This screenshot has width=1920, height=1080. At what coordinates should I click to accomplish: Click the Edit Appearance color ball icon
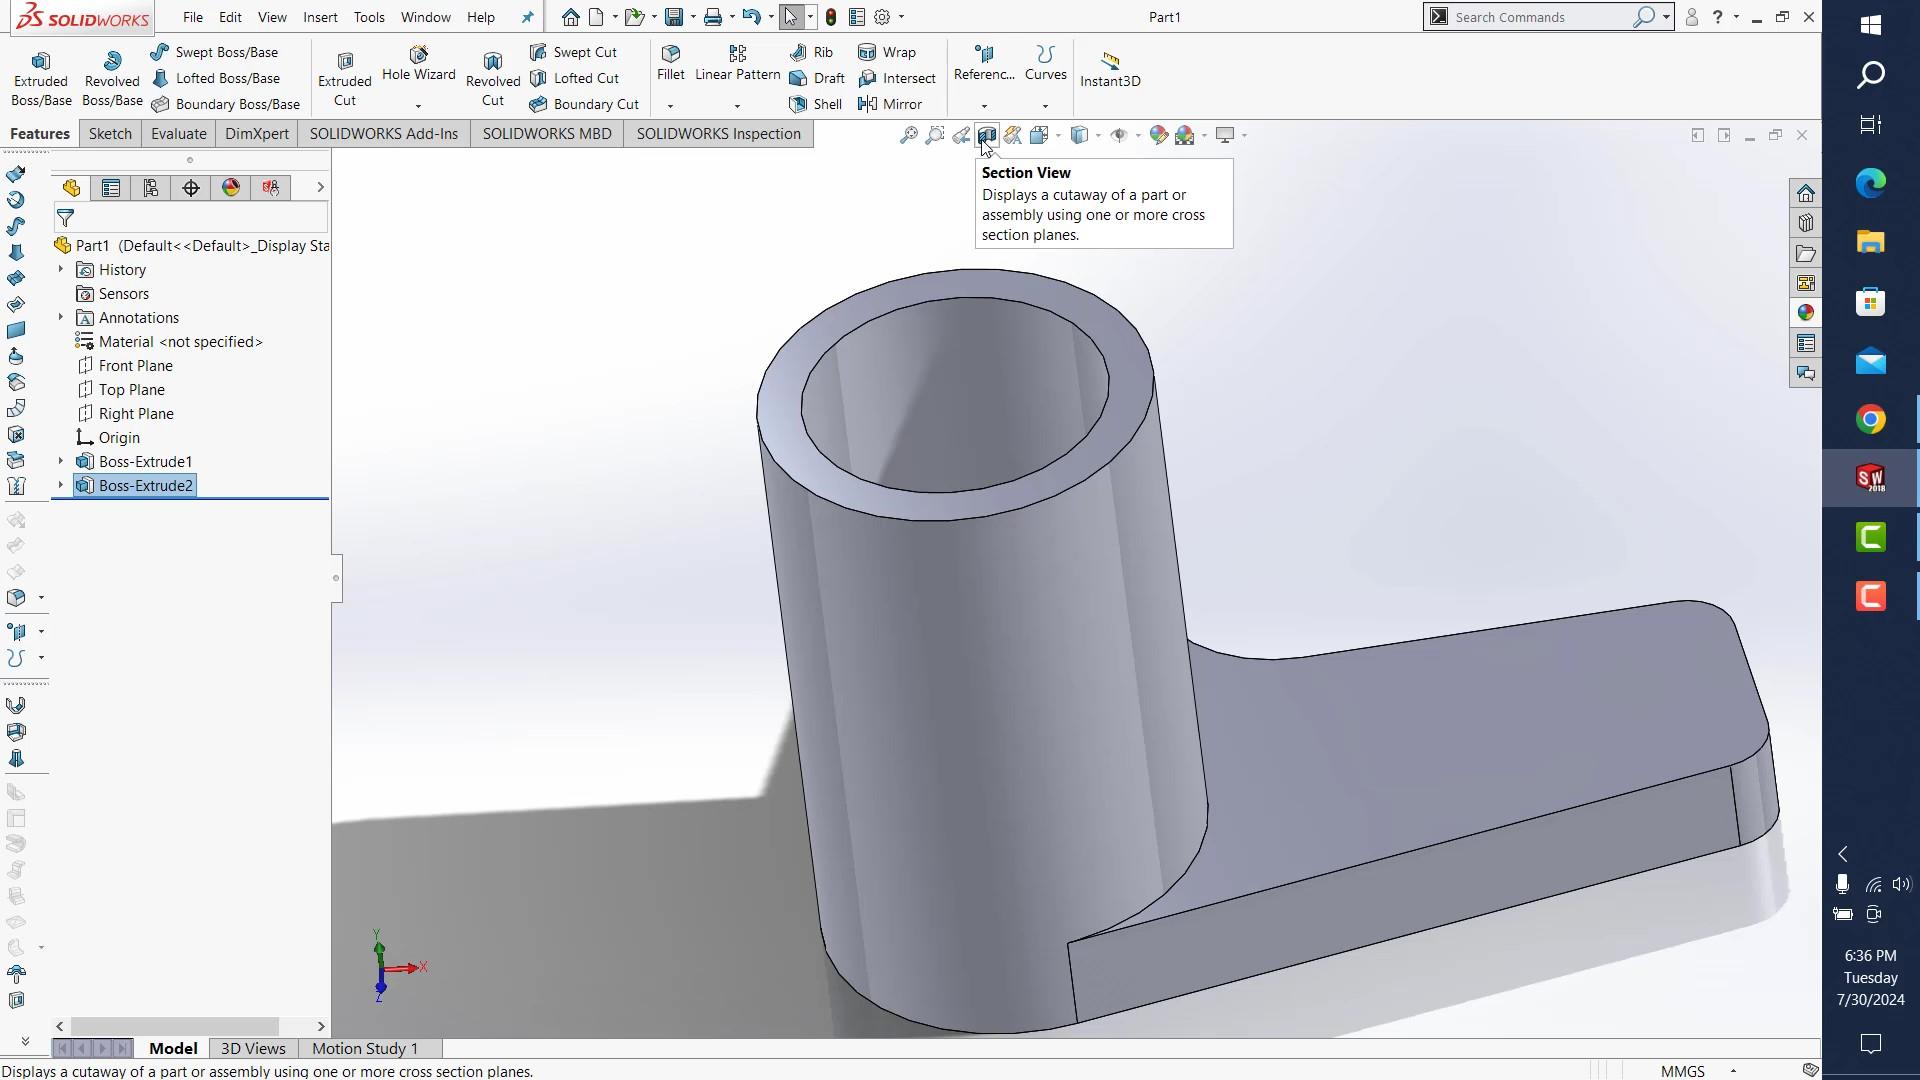click(1158, 135)
